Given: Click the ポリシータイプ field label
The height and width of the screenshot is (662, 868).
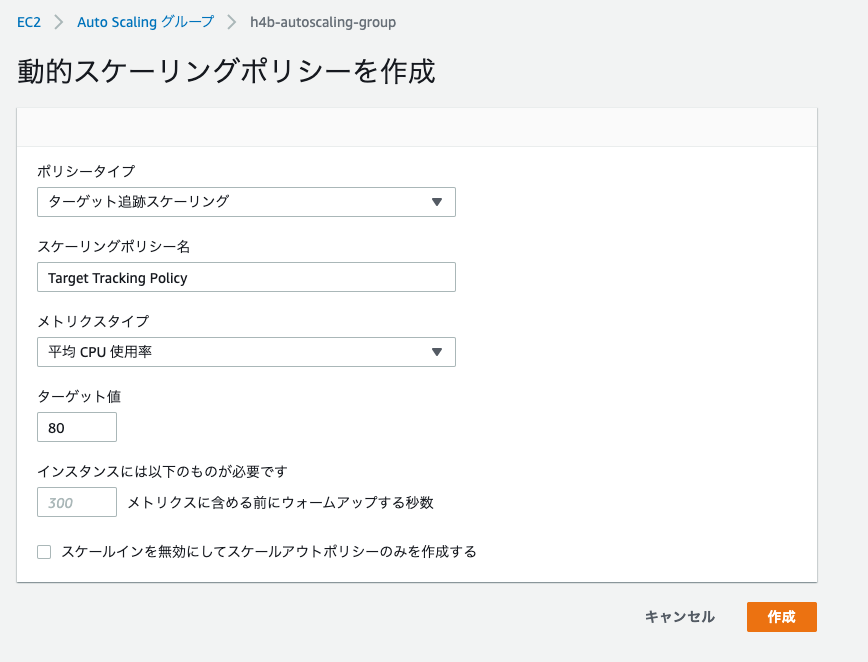Looking at the screenshot, I should click(86, 171).
